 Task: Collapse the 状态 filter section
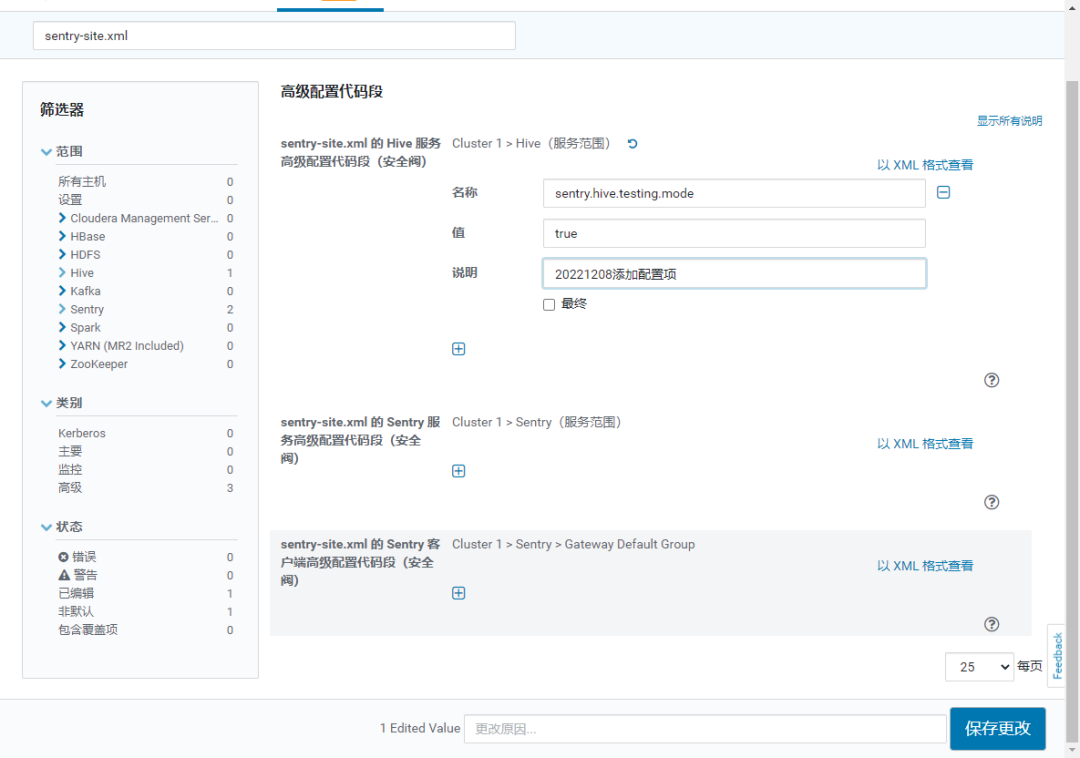(46, 527)
